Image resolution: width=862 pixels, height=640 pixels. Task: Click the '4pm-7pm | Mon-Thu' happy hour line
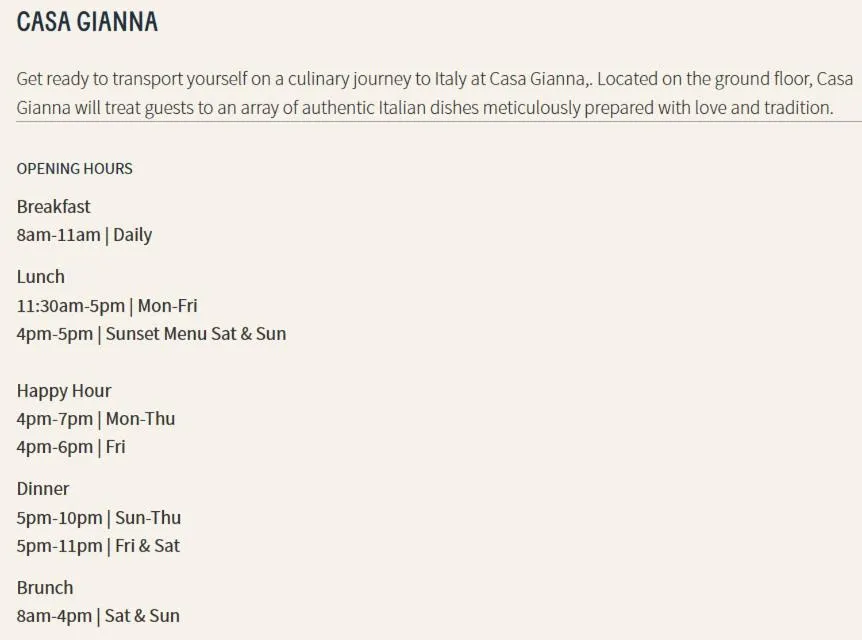coord(95,418)
